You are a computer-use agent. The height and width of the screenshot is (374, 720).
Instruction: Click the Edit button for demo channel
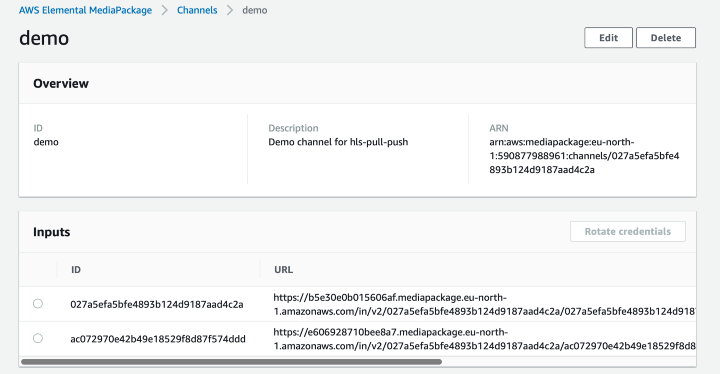click(x=608, y=38)
